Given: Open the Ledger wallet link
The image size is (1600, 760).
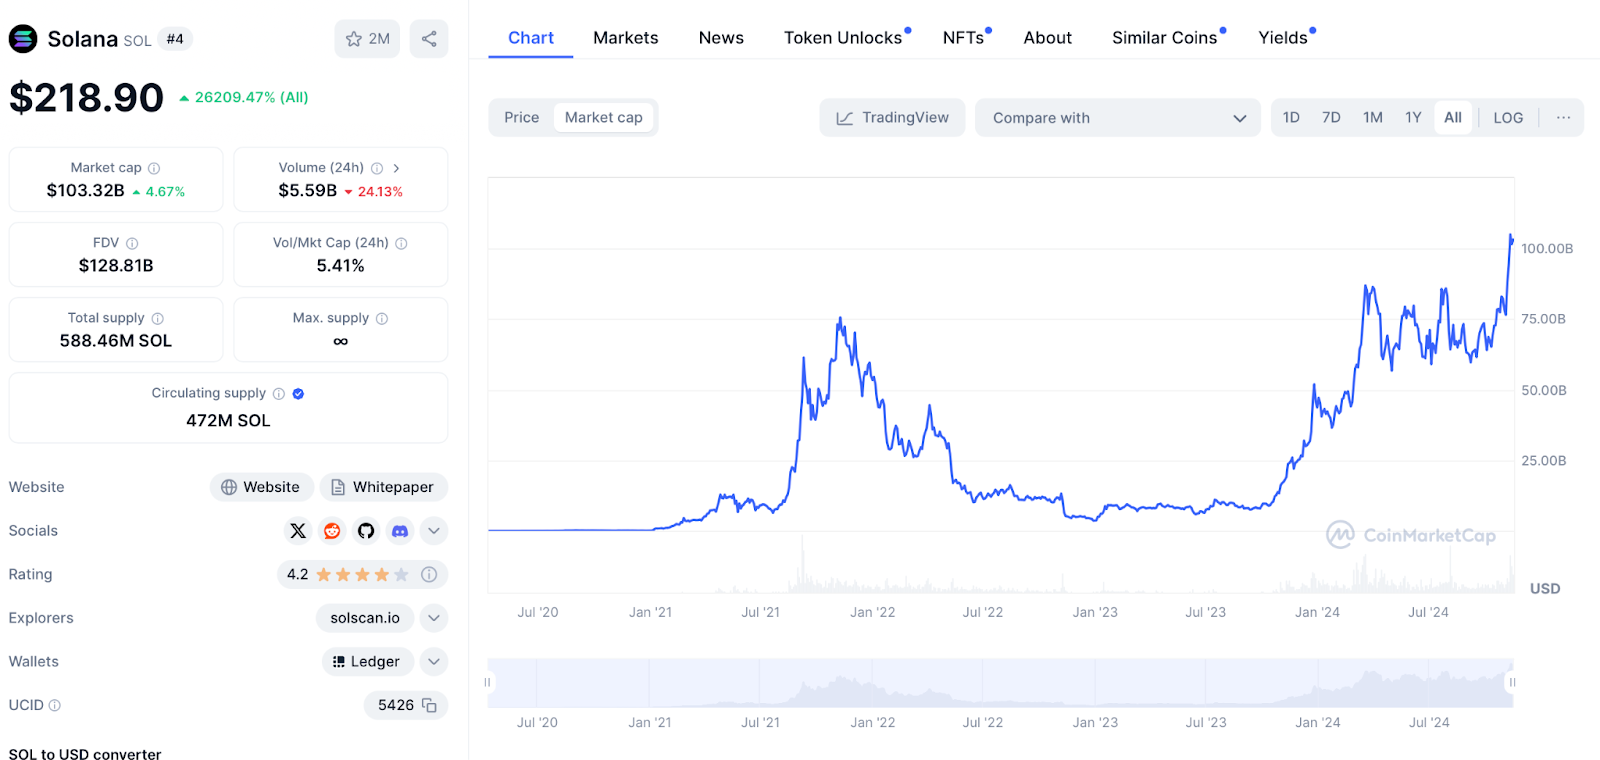Looking at the screenshot, I should click(x=367, y=661).
